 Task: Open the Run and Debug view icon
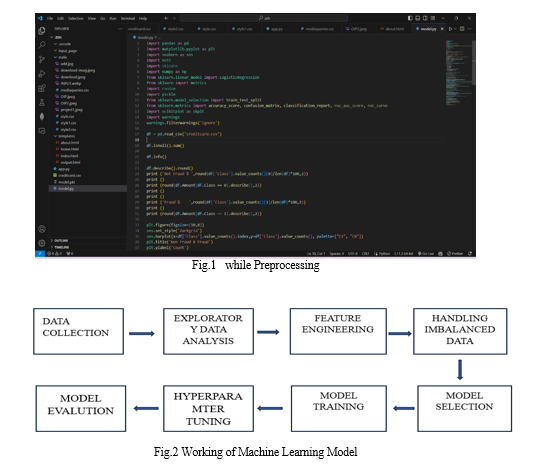[42, 74]
